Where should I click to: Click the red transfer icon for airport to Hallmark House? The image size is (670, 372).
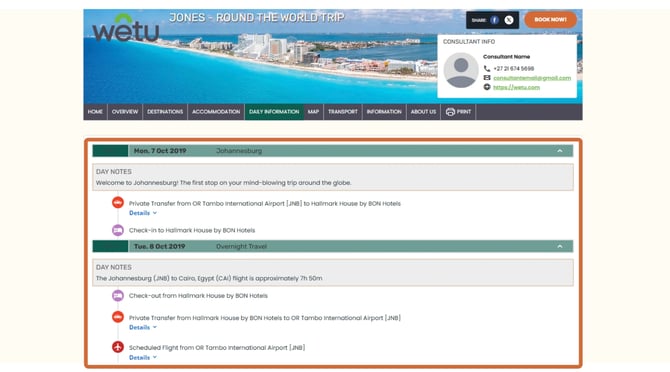click(x=118, y=202)
